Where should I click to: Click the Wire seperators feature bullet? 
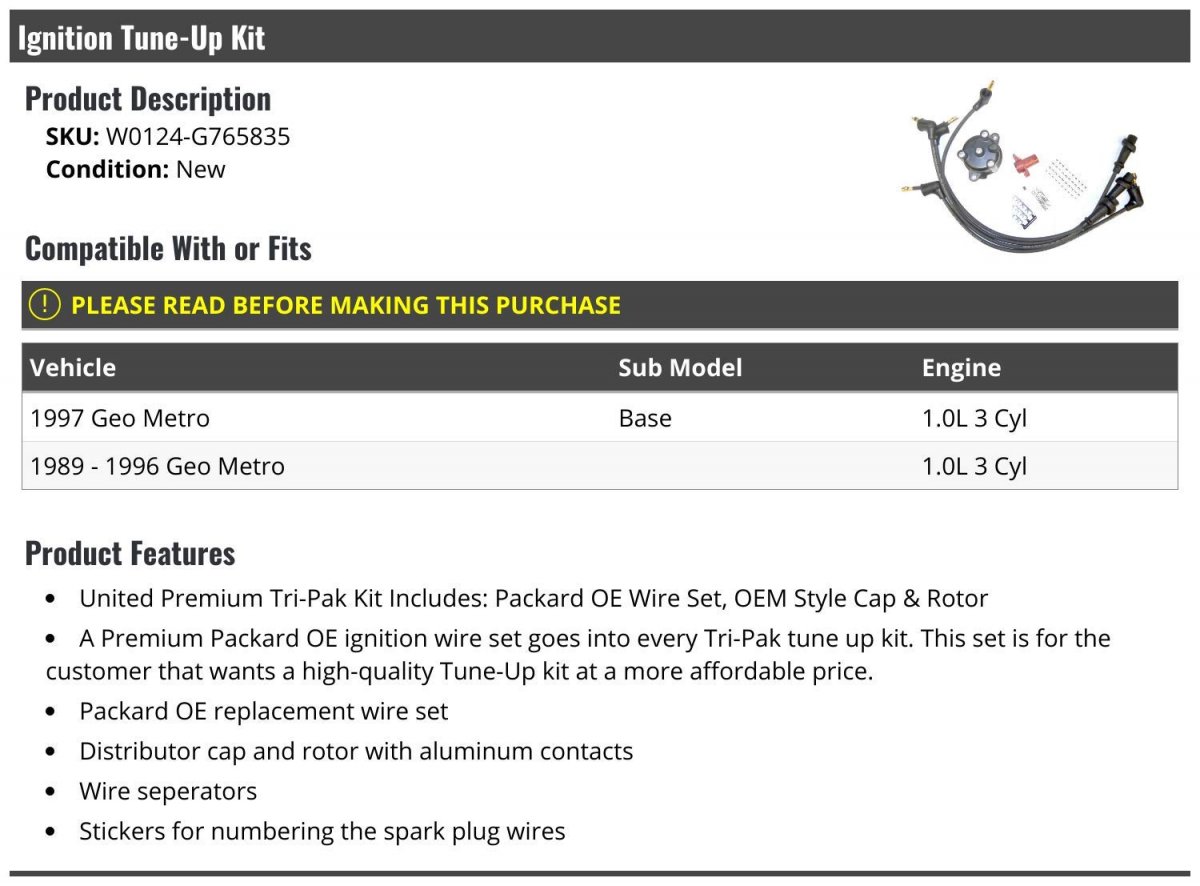click(168, 791)
